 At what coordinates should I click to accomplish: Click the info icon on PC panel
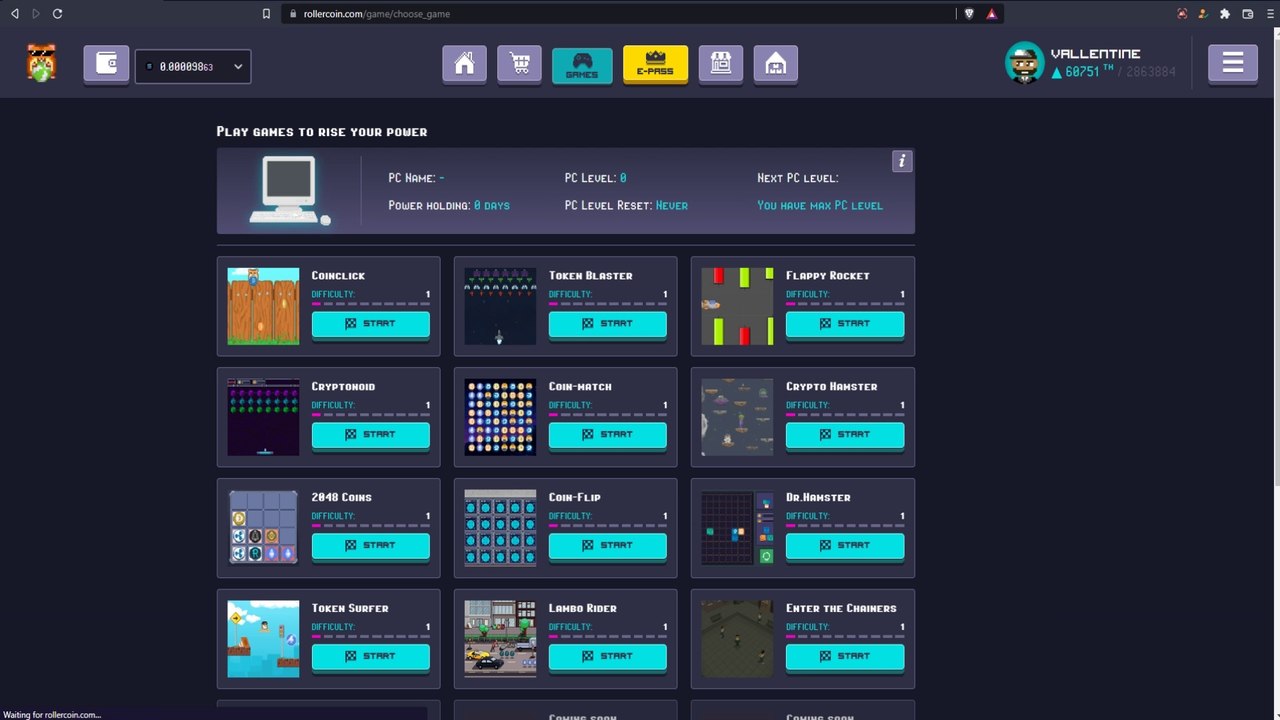point(902,161)
